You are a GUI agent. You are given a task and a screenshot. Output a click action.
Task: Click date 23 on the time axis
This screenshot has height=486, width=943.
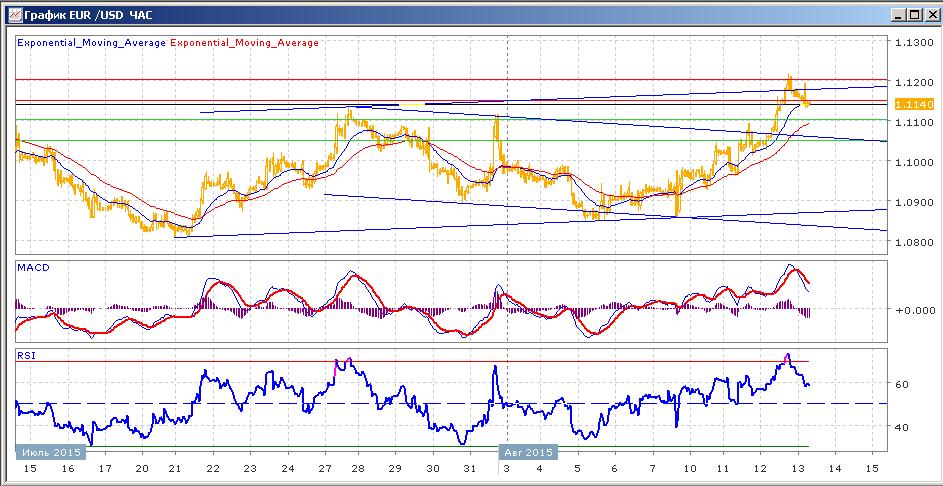[x=250, y=469]
